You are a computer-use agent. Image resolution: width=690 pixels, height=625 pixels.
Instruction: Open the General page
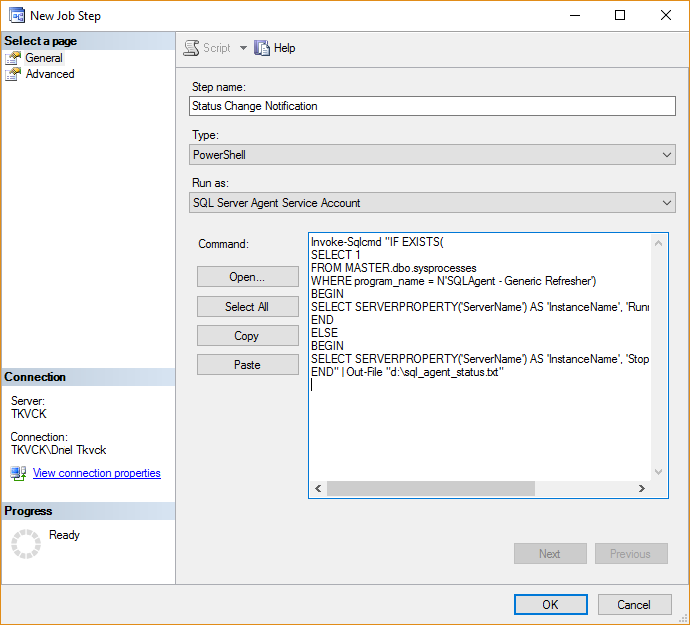(44, 58)
